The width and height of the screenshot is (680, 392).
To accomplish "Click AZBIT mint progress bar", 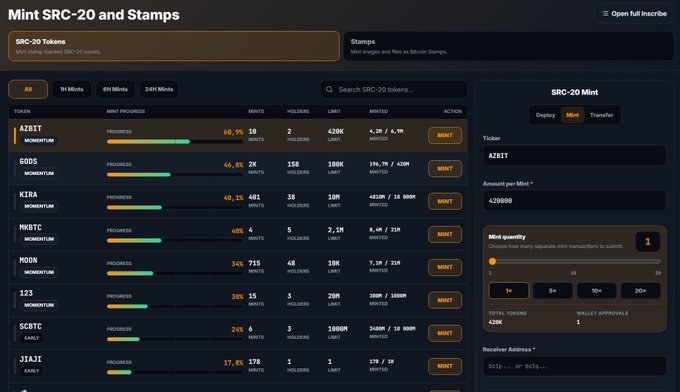I will click(175, 141).
